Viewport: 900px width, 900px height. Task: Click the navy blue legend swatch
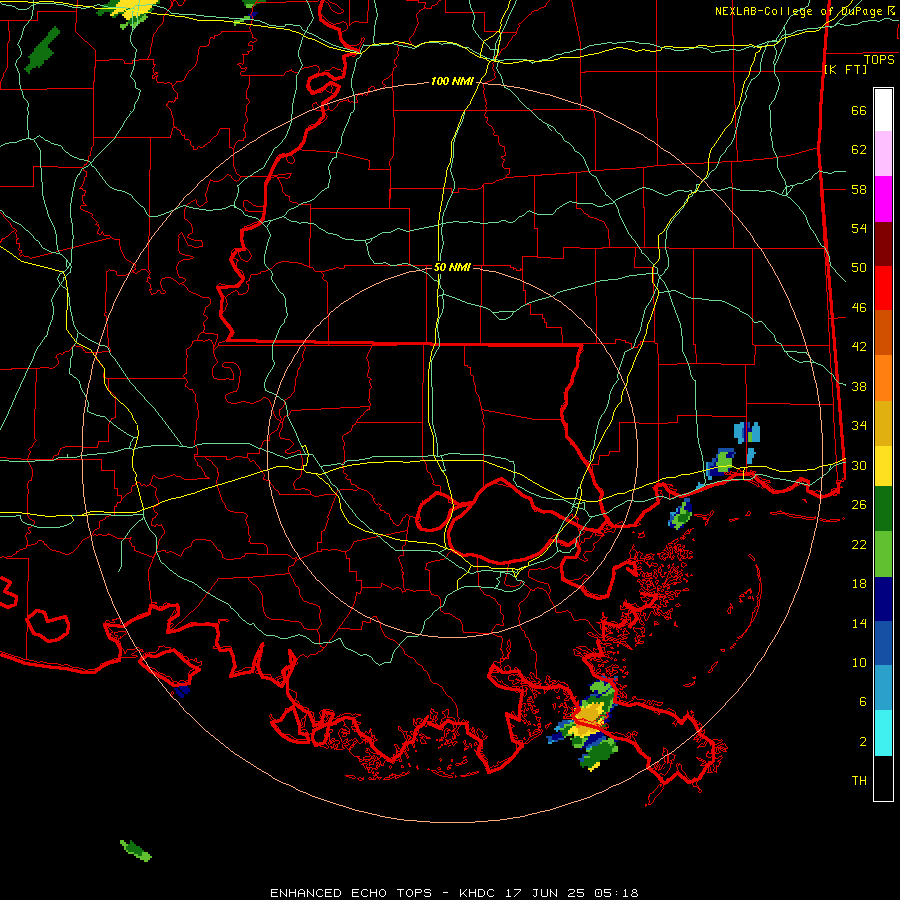coord(883,599)
